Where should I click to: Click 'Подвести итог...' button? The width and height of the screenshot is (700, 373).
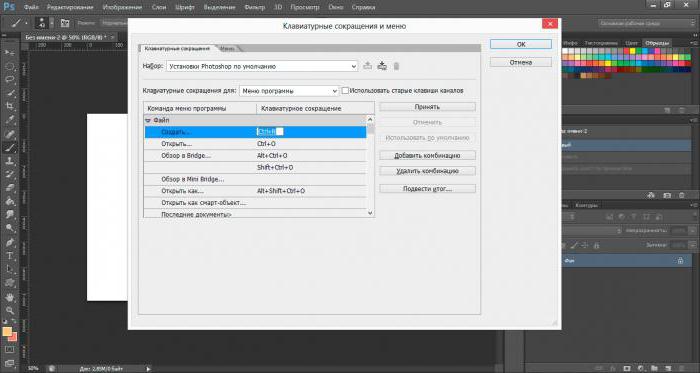click(427, 189)
